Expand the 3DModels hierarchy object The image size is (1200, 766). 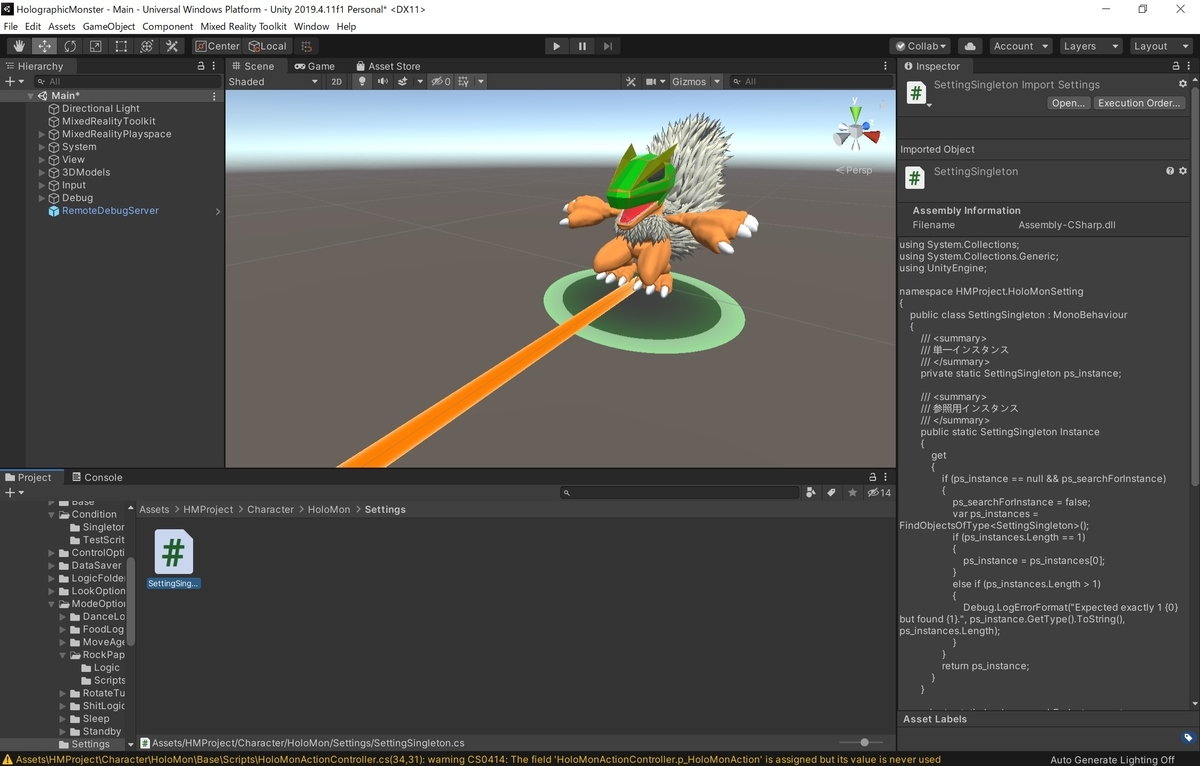click(42, 172)
